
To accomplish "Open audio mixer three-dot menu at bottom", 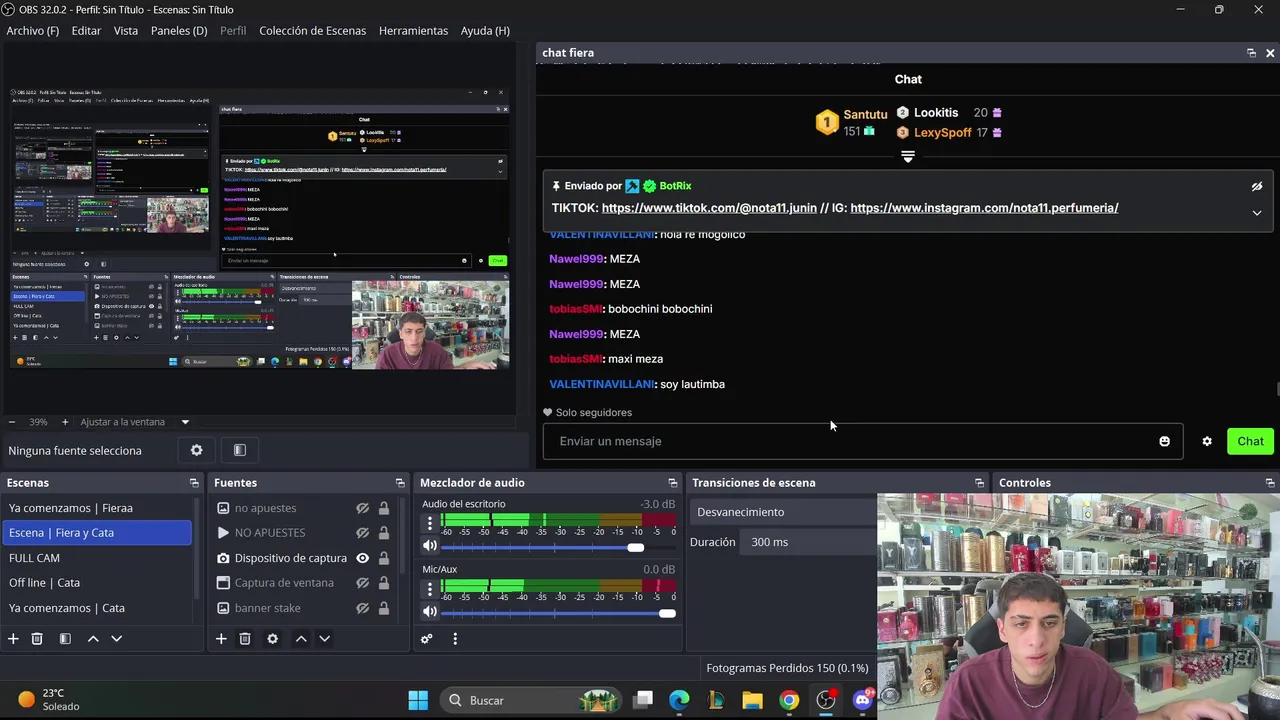I will click(x=455, y=639).
